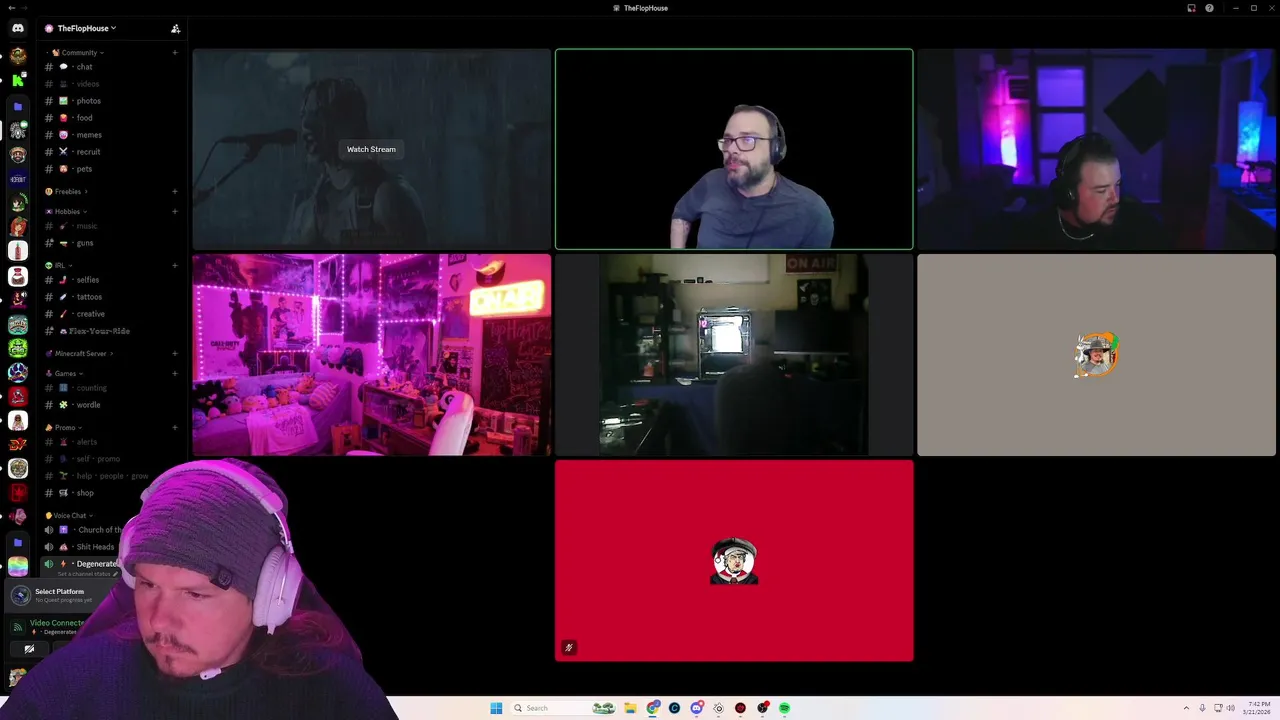Collapse the Voice Chat category
This screenshot has width=1280, height=720.
tap(68, 515)
